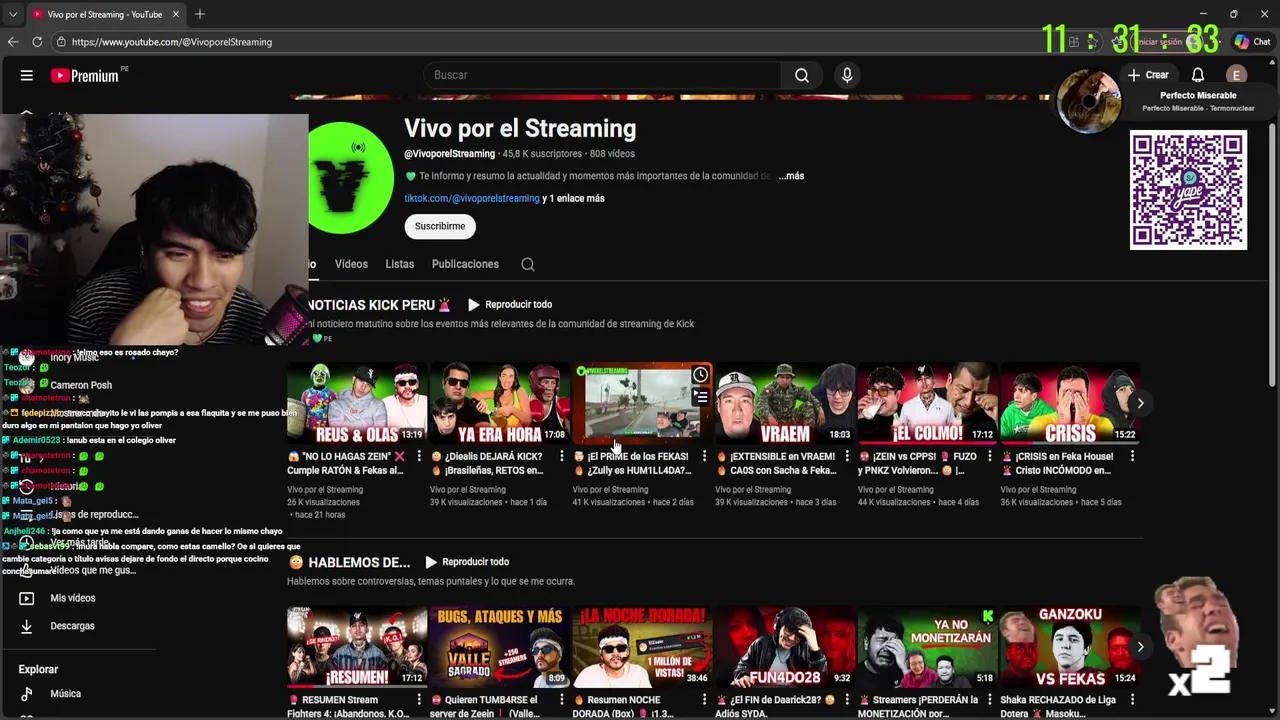1280x720 pixels.
Task: Open options for 'Resumen NOCHE DORADA' video
Action: [x=704, y=700]
